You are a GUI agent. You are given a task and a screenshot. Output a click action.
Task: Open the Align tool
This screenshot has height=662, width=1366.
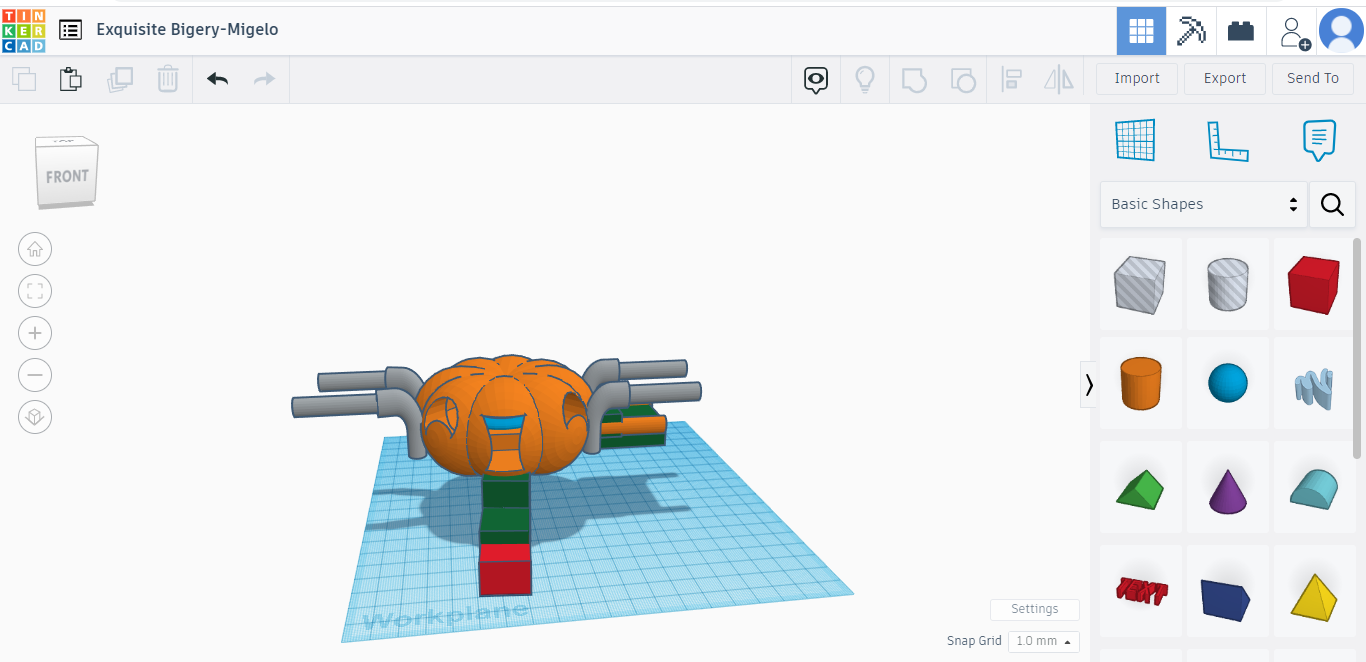(x=1011, y=79)
